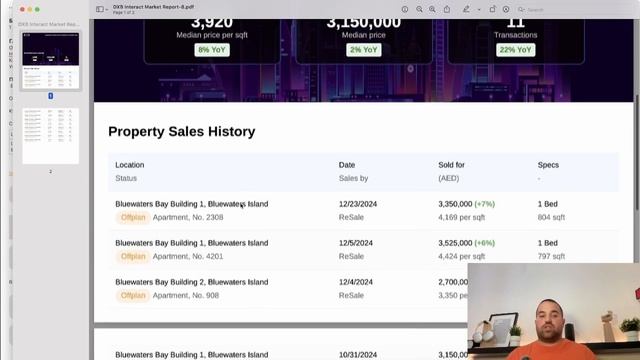Image resolution: width=640 pixels, height=360 pixels.
Task: Click the price 3,350,000 (+7%)
Action: (x=467, y=204)
